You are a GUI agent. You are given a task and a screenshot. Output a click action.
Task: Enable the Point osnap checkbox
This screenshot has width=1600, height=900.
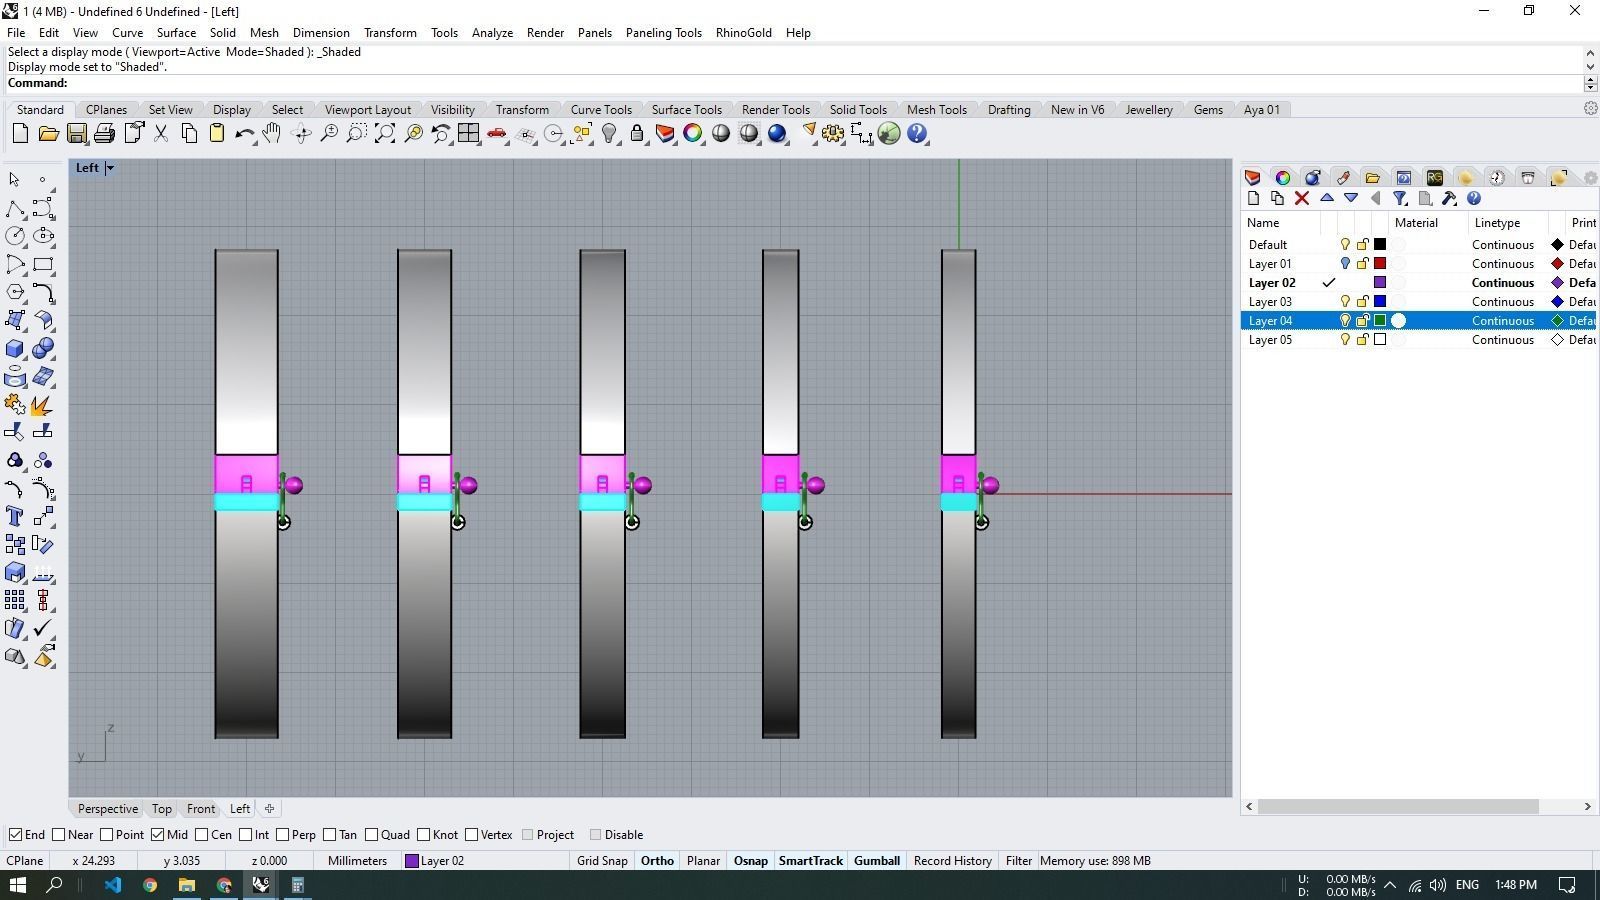pos(106,835)
